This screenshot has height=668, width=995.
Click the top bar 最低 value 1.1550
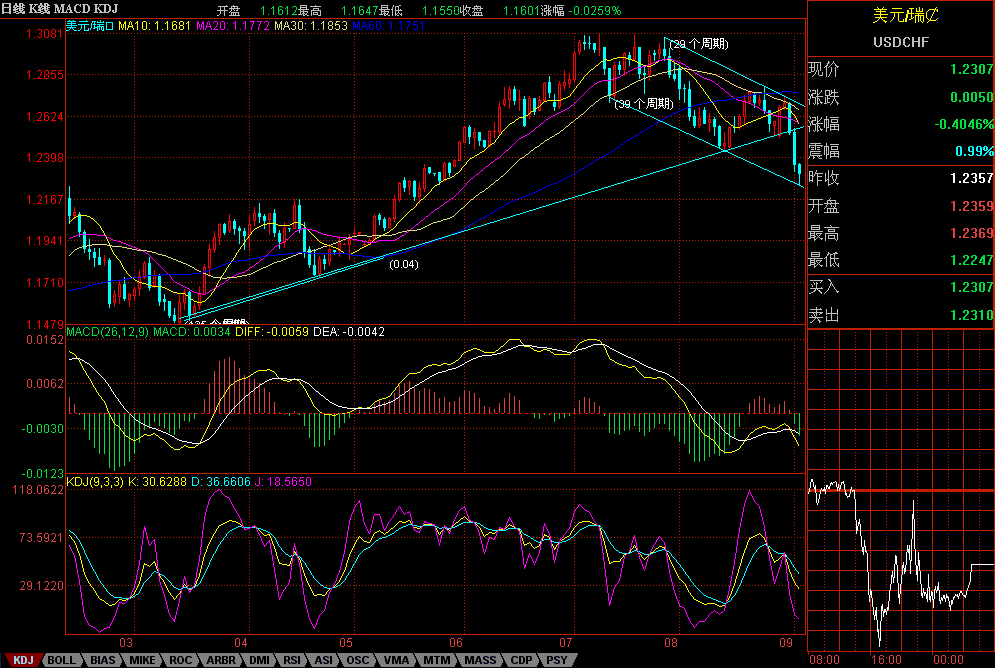point(440,11)
